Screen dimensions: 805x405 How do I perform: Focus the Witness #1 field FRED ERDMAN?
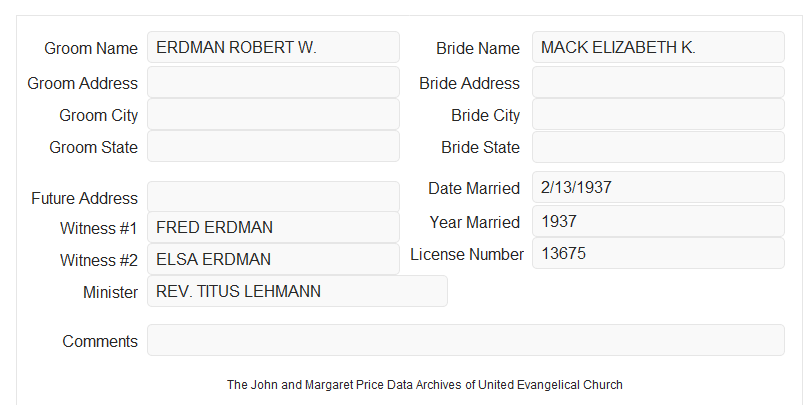click(x=273, y=227)
